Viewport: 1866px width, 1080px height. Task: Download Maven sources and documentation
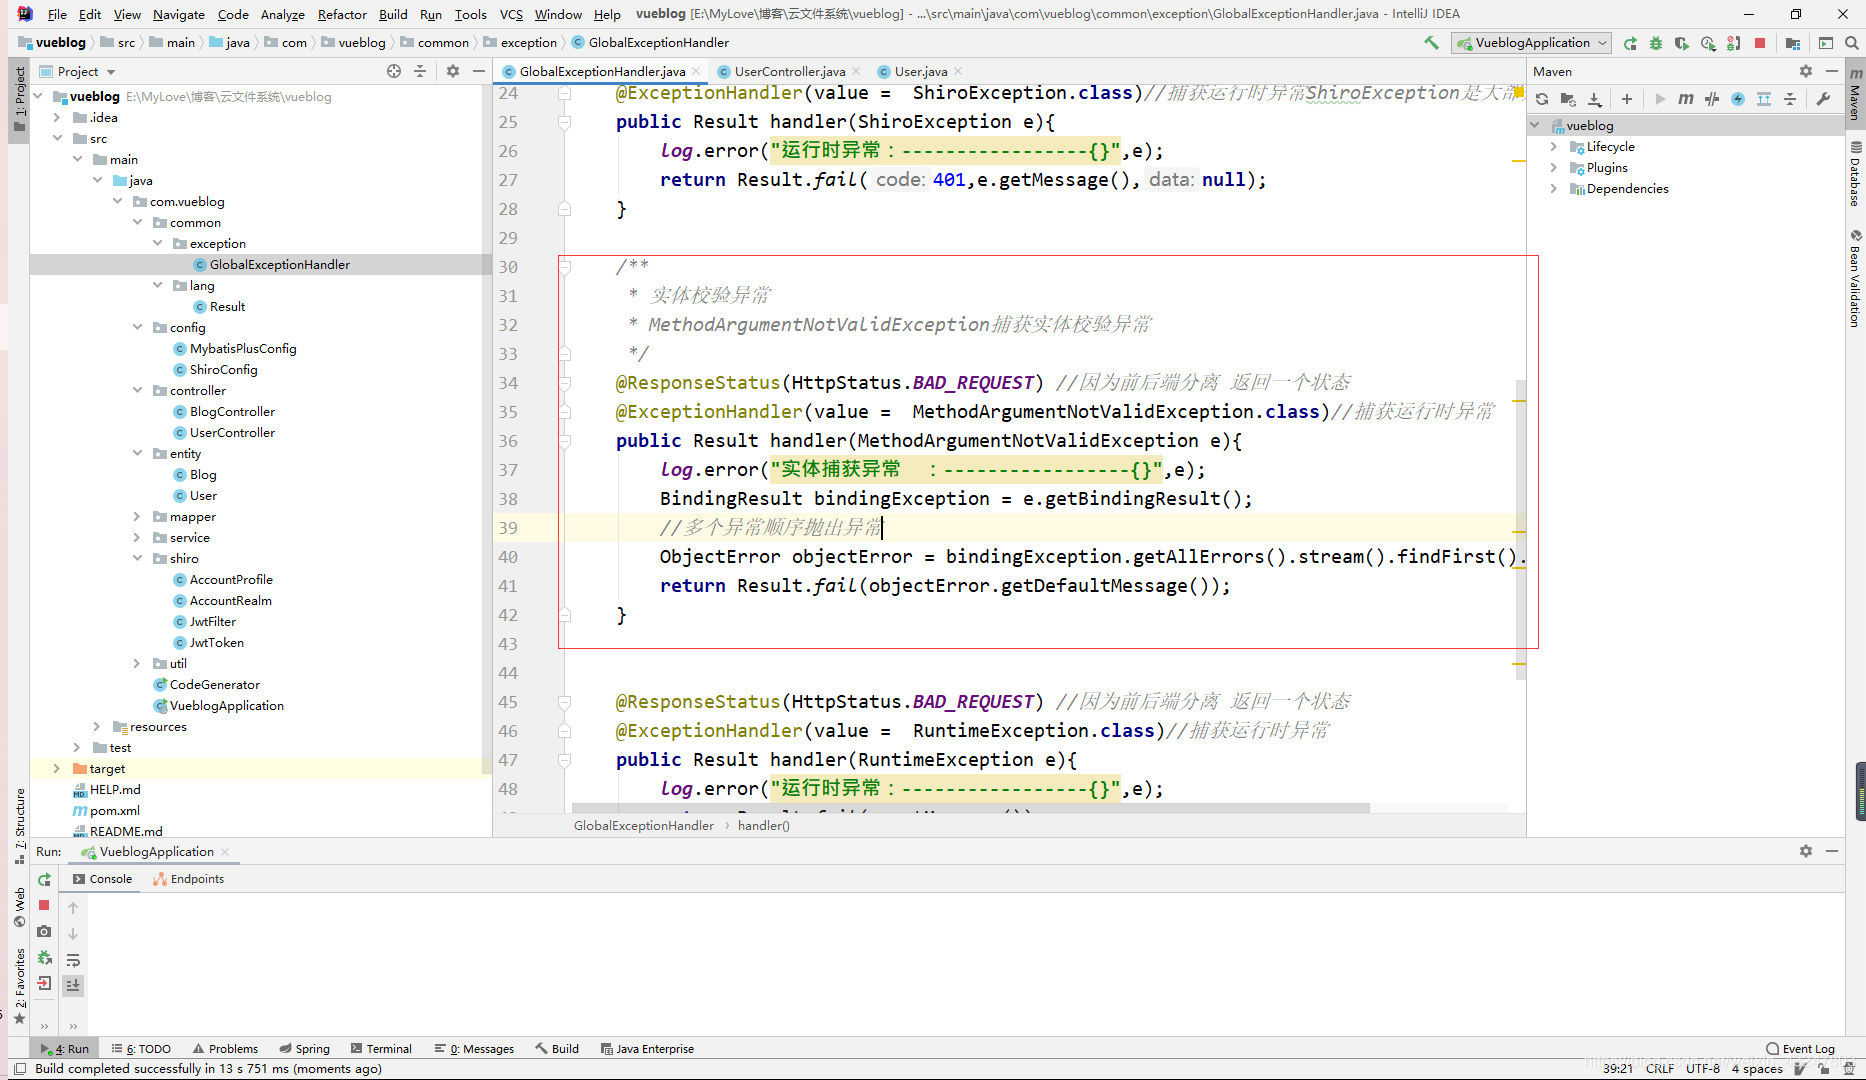click(x=1595, y=99)
